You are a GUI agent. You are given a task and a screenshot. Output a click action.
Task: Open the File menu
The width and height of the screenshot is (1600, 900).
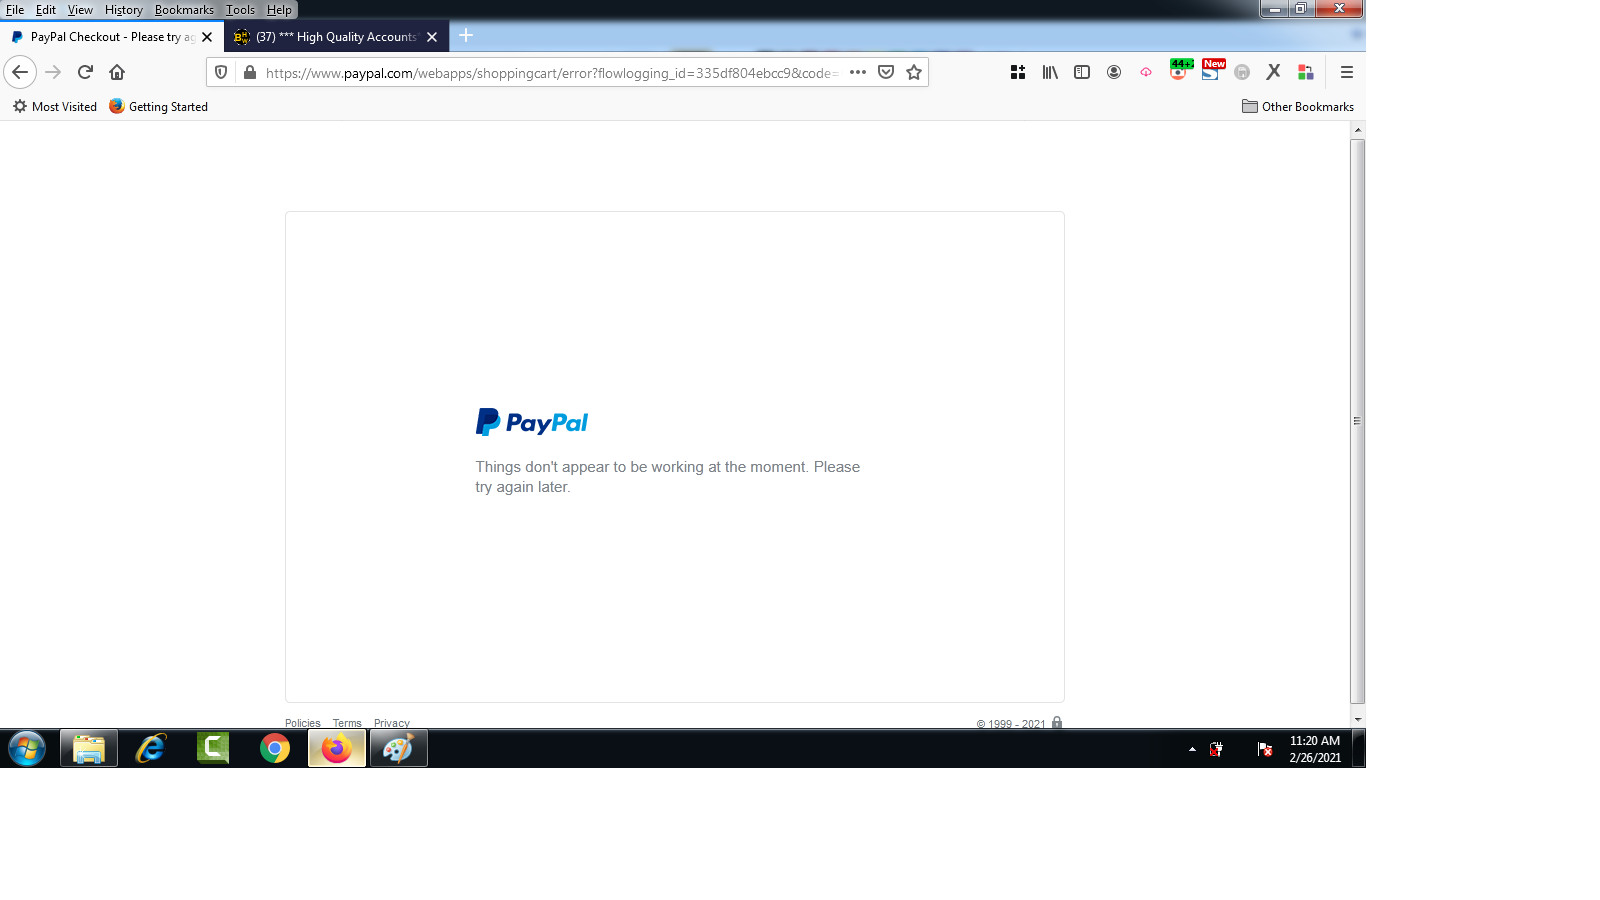15,10
